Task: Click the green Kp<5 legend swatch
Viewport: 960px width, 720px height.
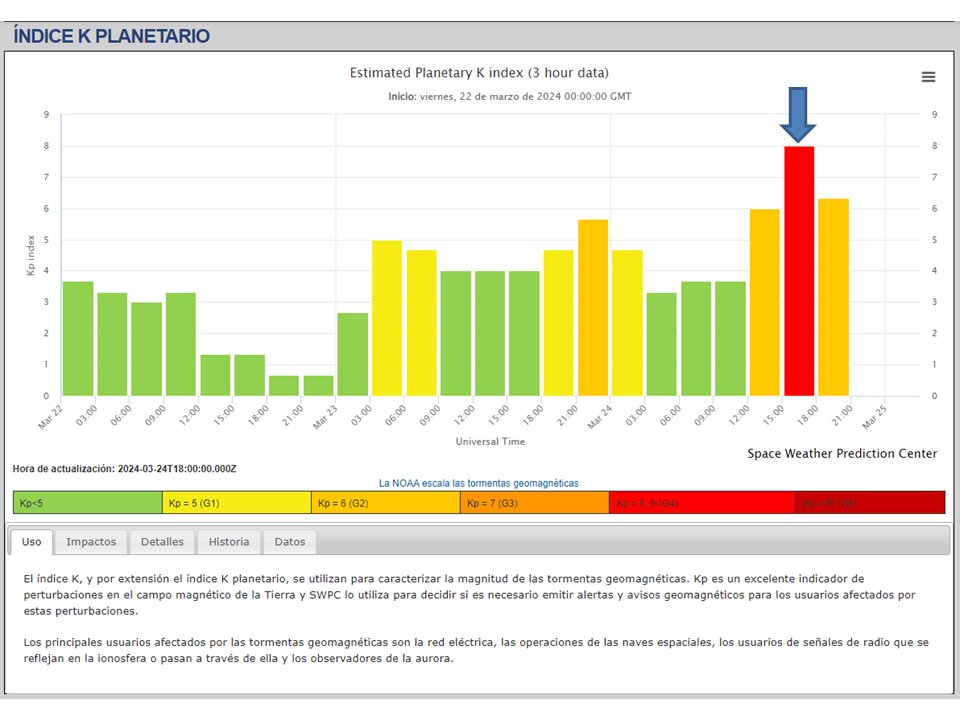Action: pos(88,503)
